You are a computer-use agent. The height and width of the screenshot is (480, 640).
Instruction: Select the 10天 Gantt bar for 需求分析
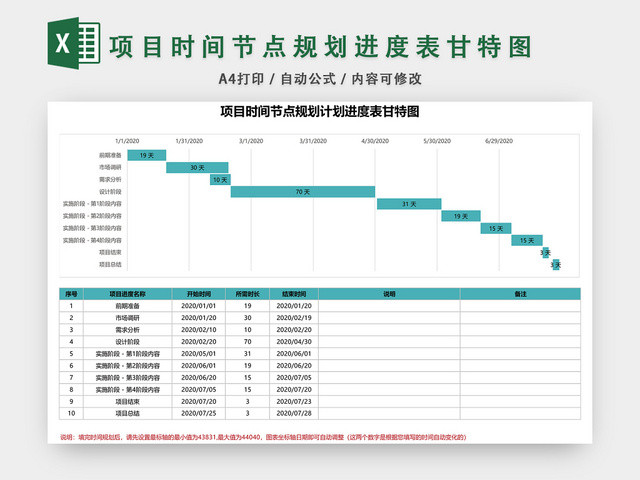[220, 180]
